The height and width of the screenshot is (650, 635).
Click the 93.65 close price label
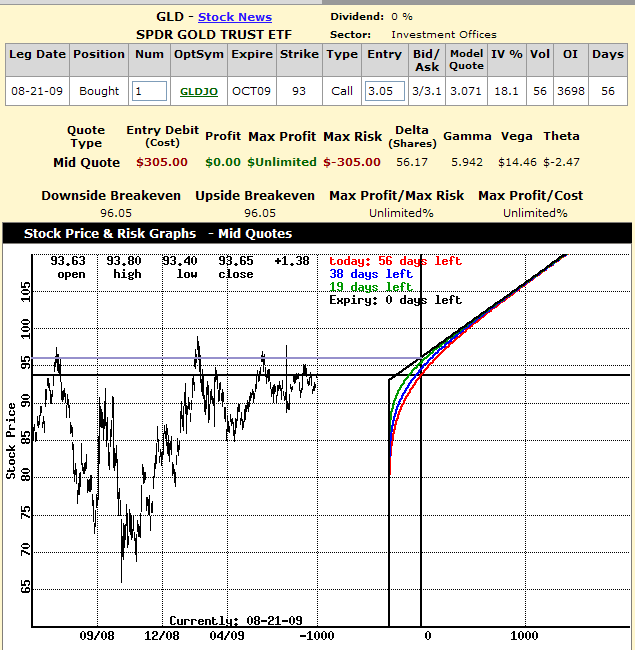[236, 261]
